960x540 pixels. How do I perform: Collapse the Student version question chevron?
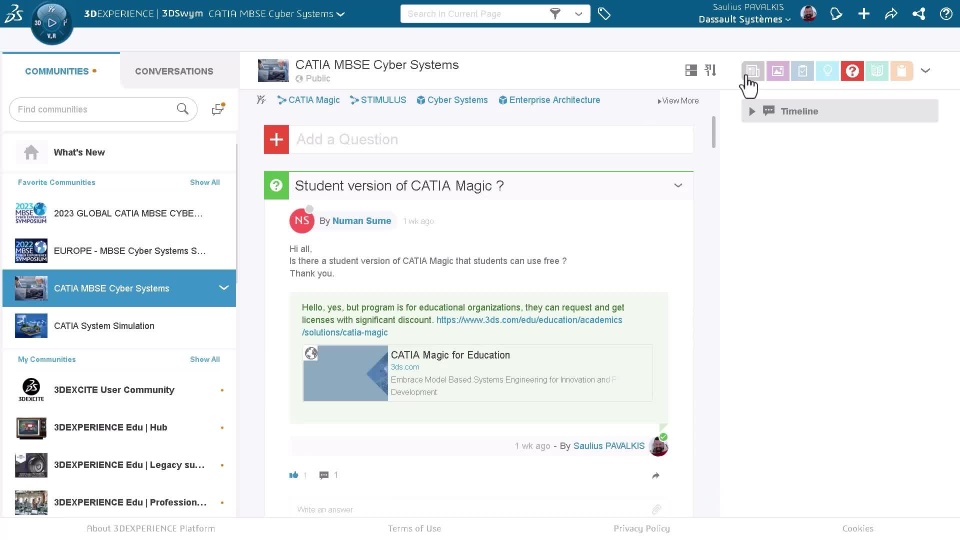(x=678, y=186)
